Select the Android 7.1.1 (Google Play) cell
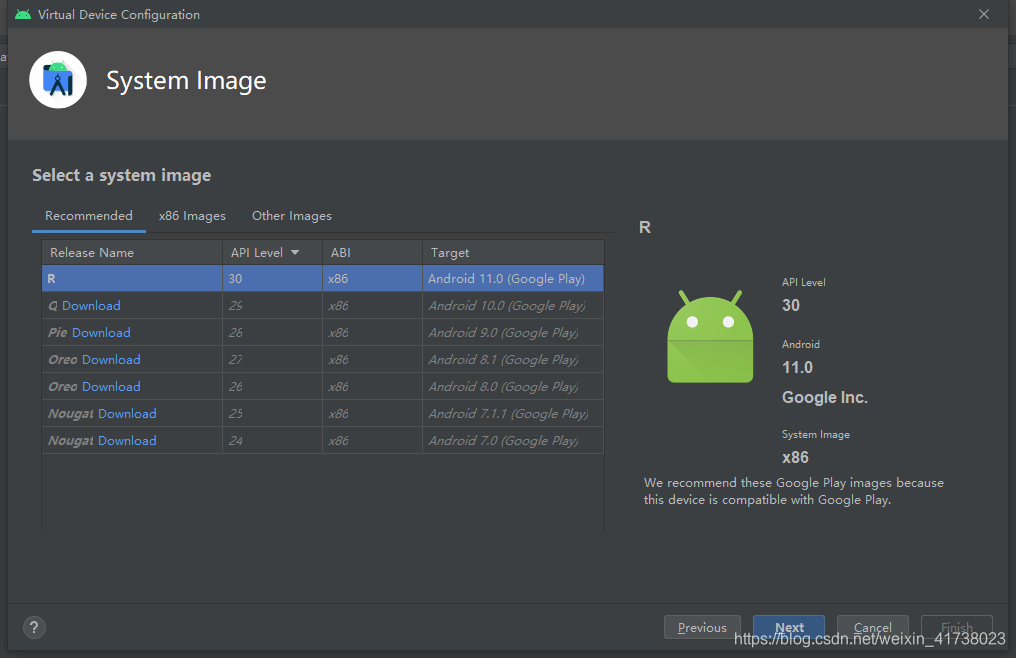The width and height of the screenshot is (1016, 658). [x=513, y=414]
